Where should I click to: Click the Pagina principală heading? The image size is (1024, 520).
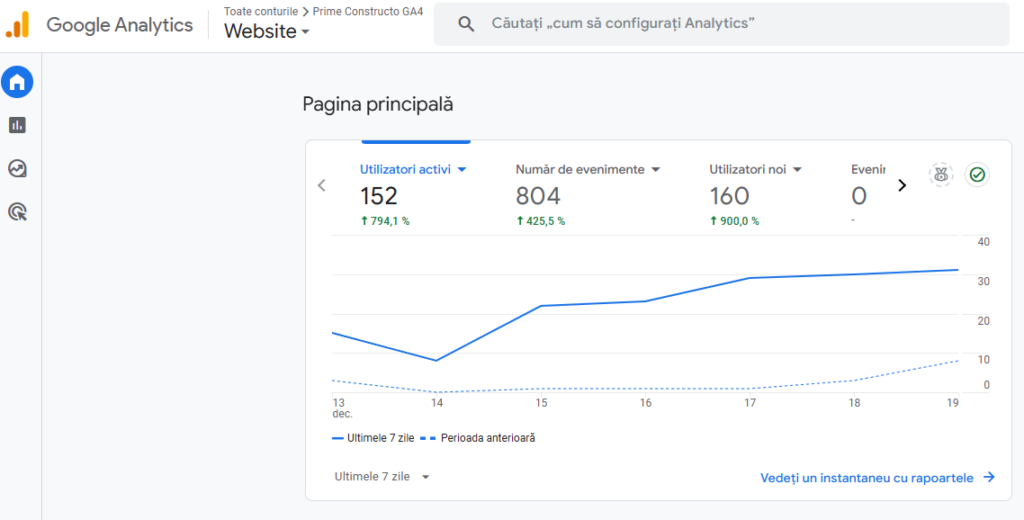point(378,105)
